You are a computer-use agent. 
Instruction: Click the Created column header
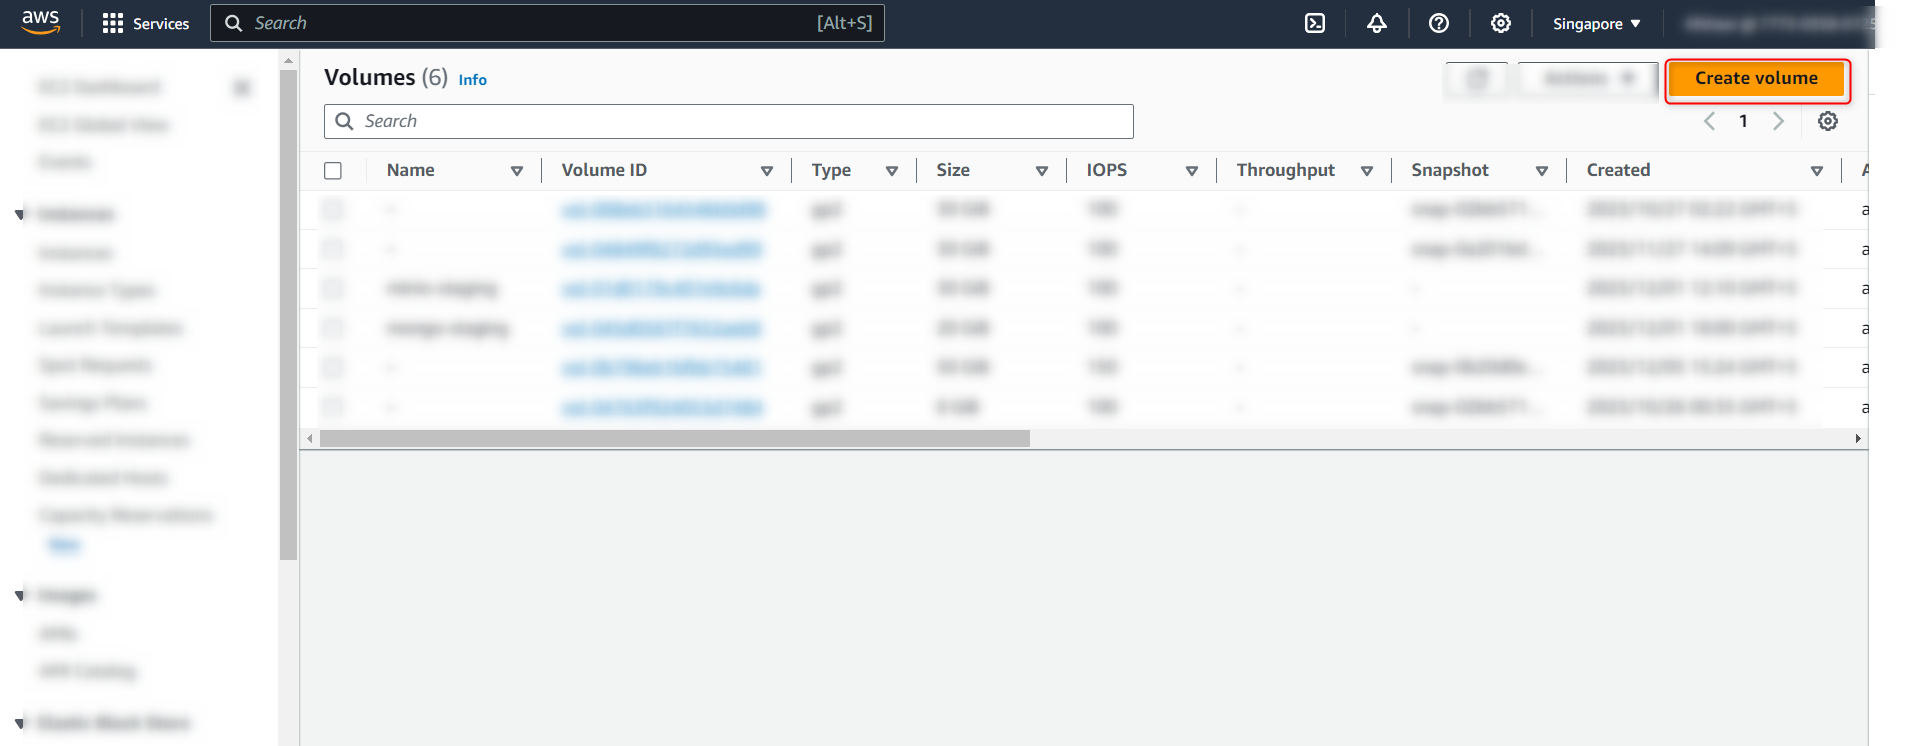[x=1618, y=170]
